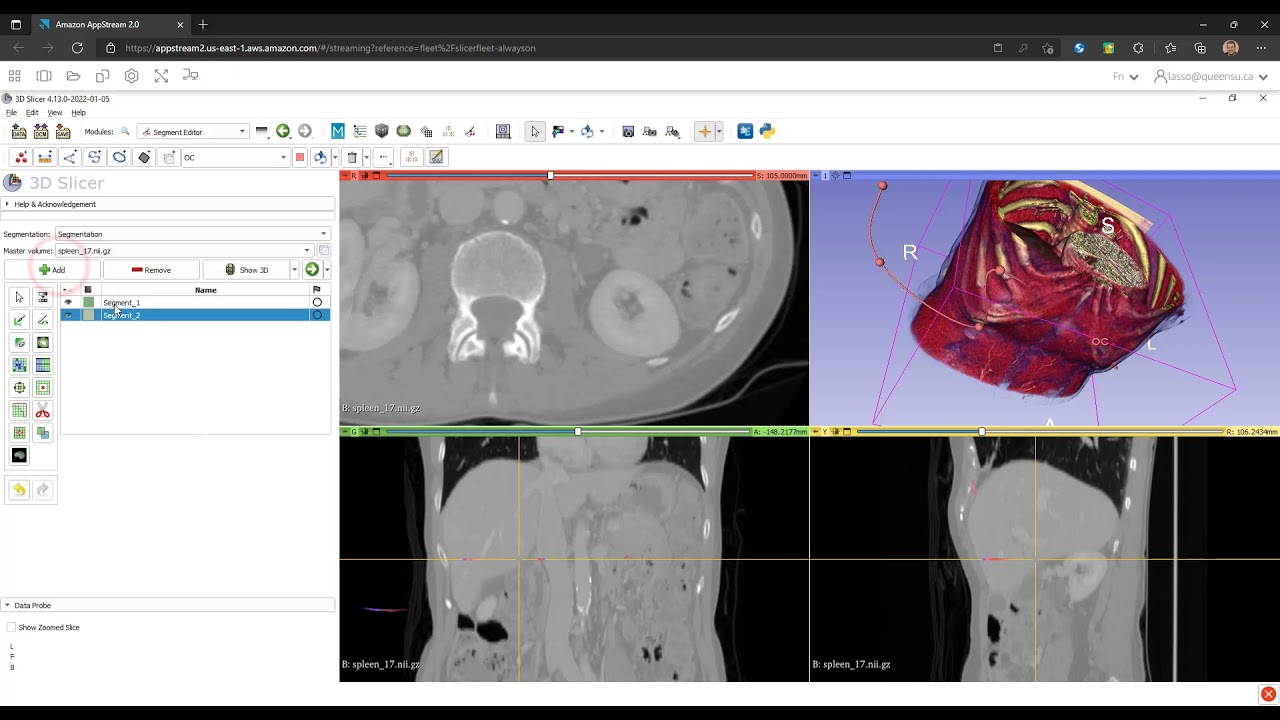Toggle visibility eye of Segment_1
This screenshot has height=720, width=1280.
tap(68, 302)
